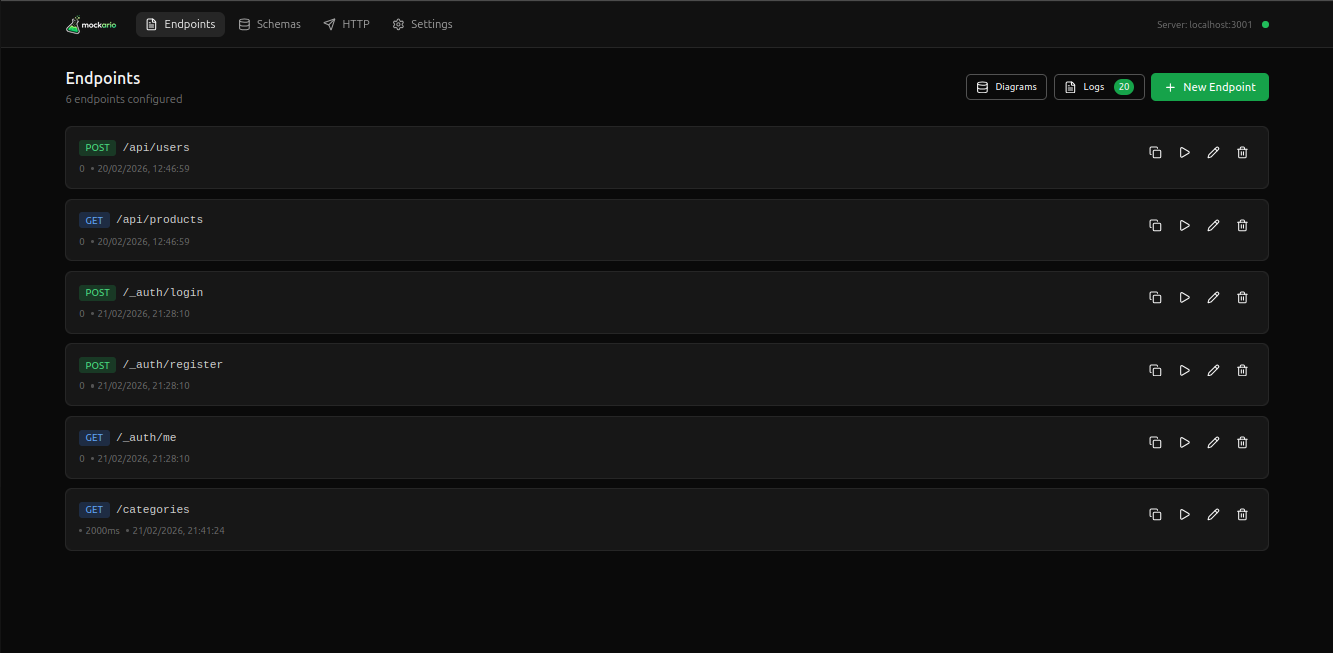Select the Endpoints tab
The width and height of the screenshot is (1333, 653).
pyautogui.click(x=180, y=24)
